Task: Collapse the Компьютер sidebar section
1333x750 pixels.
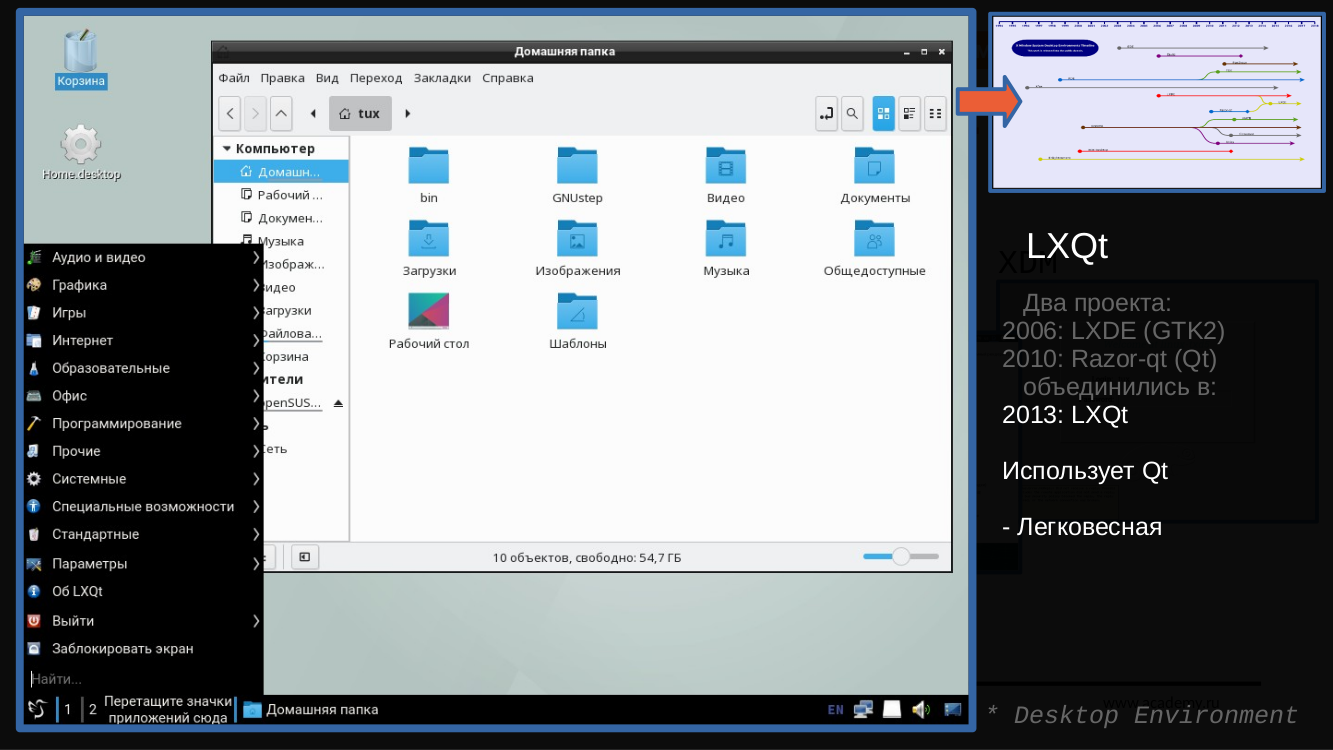Action: pyautogui.click(x=227, y=149)
